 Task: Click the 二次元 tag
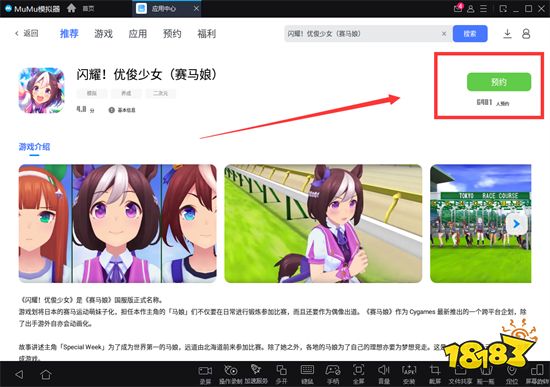click(161, 93)
